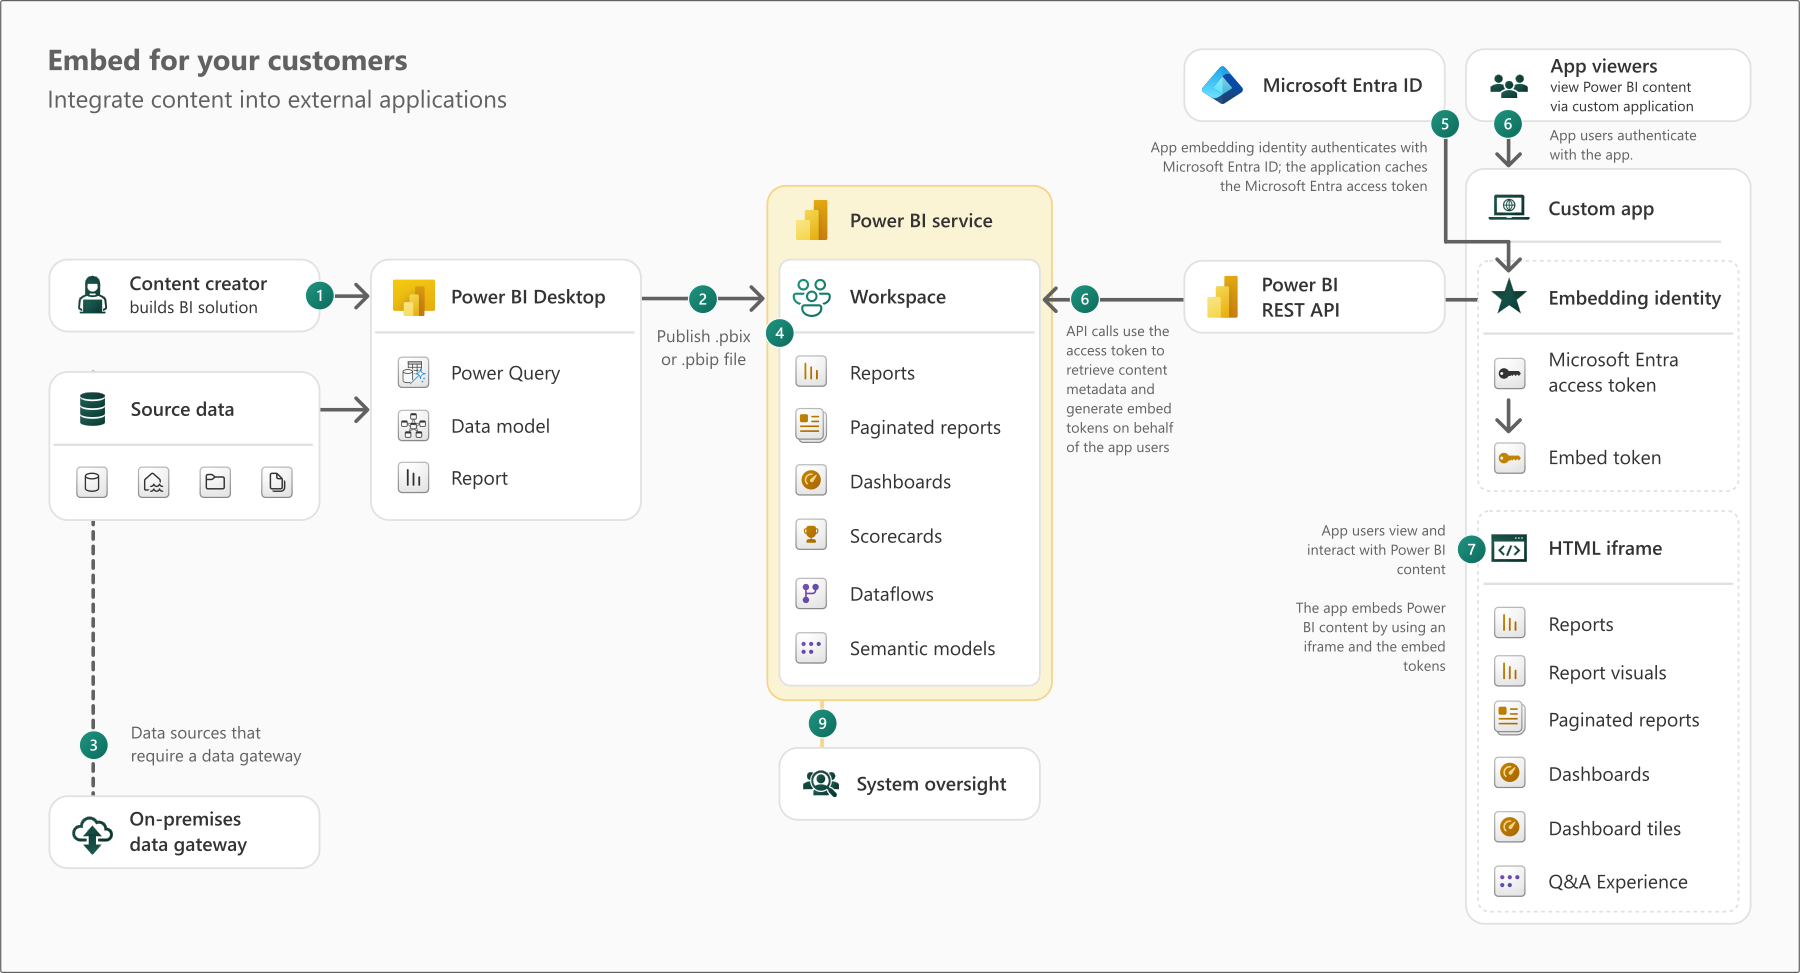Click the Paginated reports icon under HTML iframe

[x=1510, y=718]
